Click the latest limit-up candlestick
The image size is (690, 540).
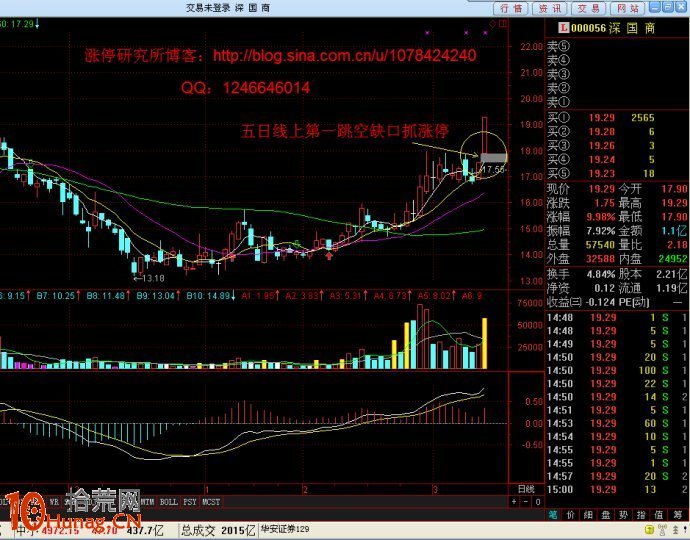click(484, 136)
